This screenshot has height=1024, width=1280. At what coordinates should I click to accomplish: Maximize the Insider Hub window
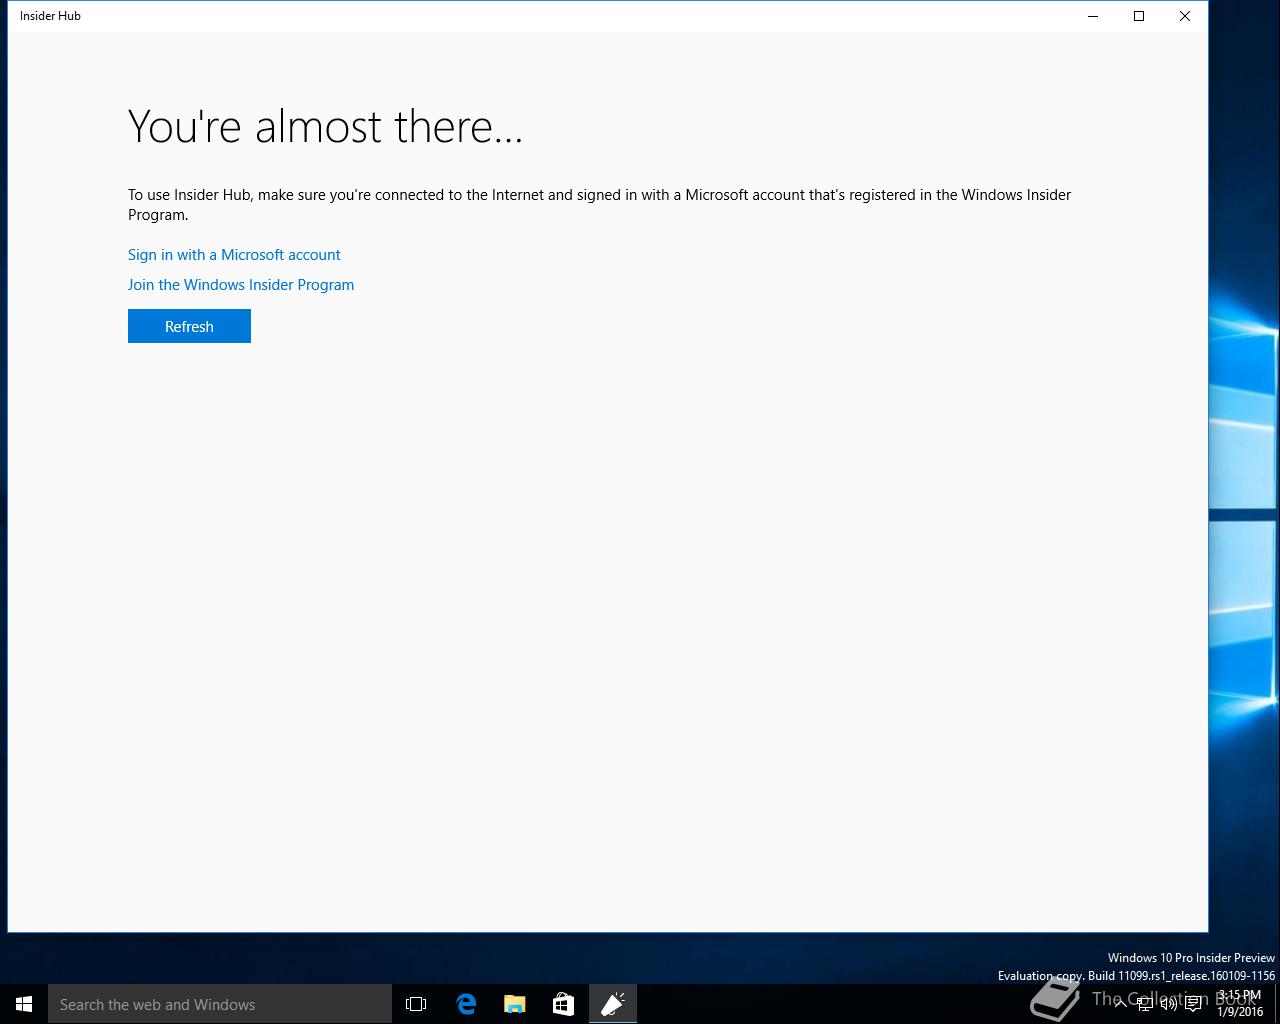pyautogui.click(x=1139, y=16)
